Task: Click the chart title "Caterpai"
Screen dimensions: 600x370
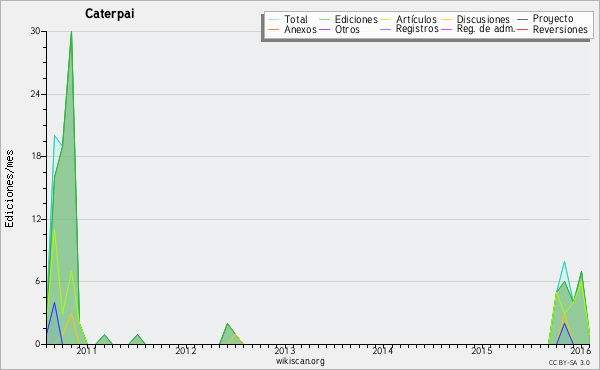Action: [109, 14]
